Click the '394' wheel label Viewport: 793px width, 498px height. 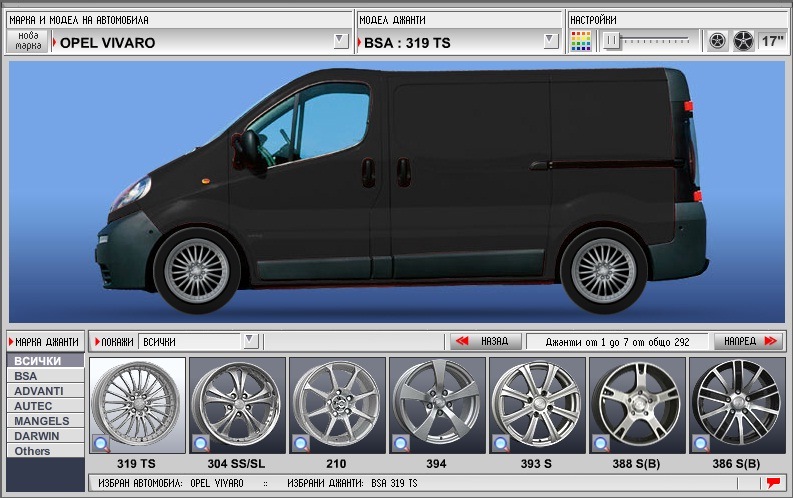coord(436,464)
